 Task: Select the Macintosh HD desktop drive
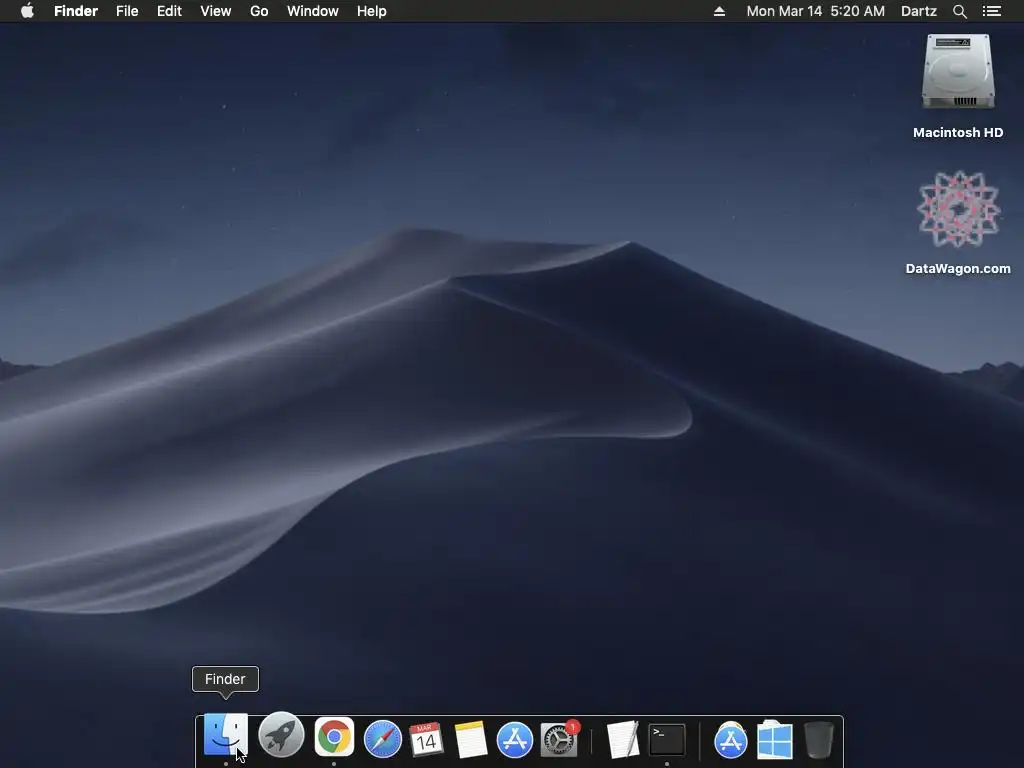pyautogui.click(x=958, y=71)
